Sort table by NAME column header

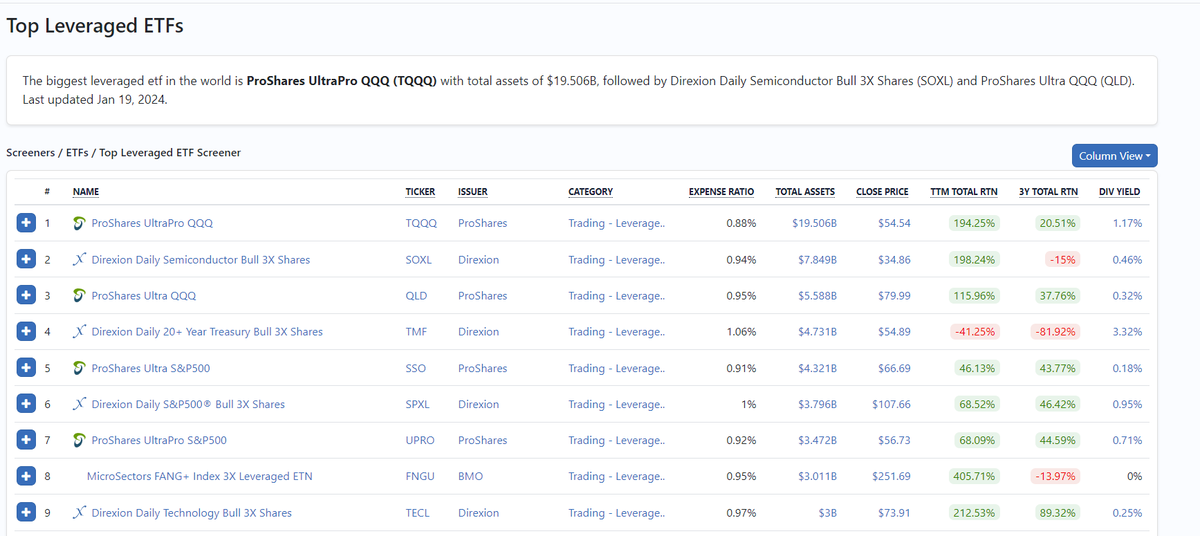point(86,192)
